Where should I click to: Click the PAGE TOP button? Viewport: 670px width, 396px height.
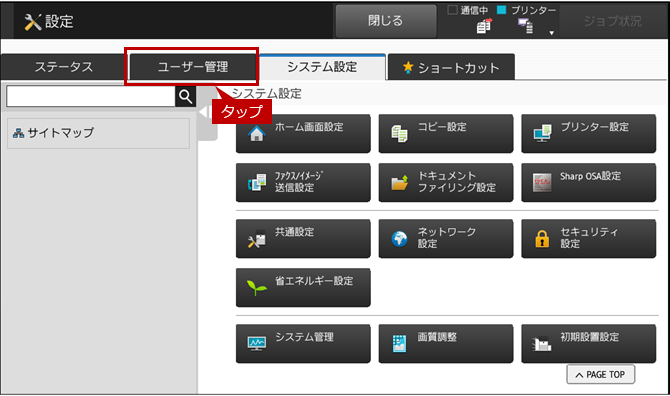click(601, 375)
